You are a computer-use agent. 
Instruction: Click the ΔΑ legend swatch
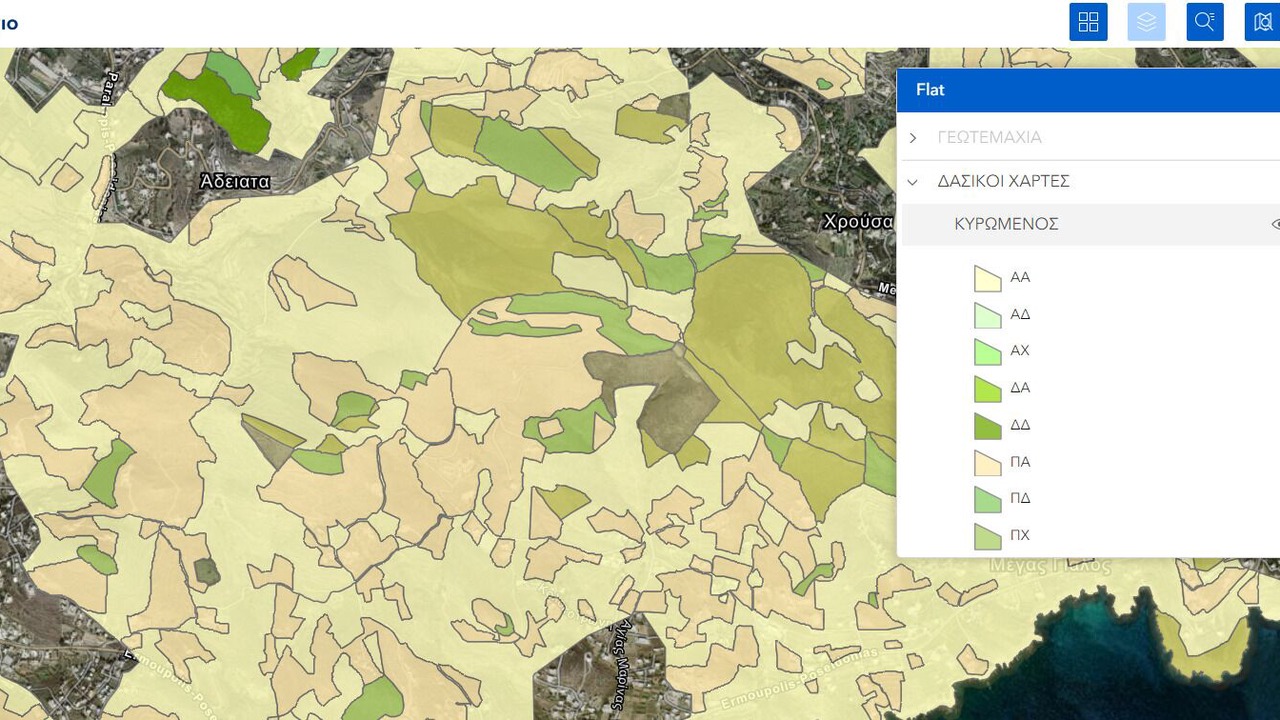point(987,389)
